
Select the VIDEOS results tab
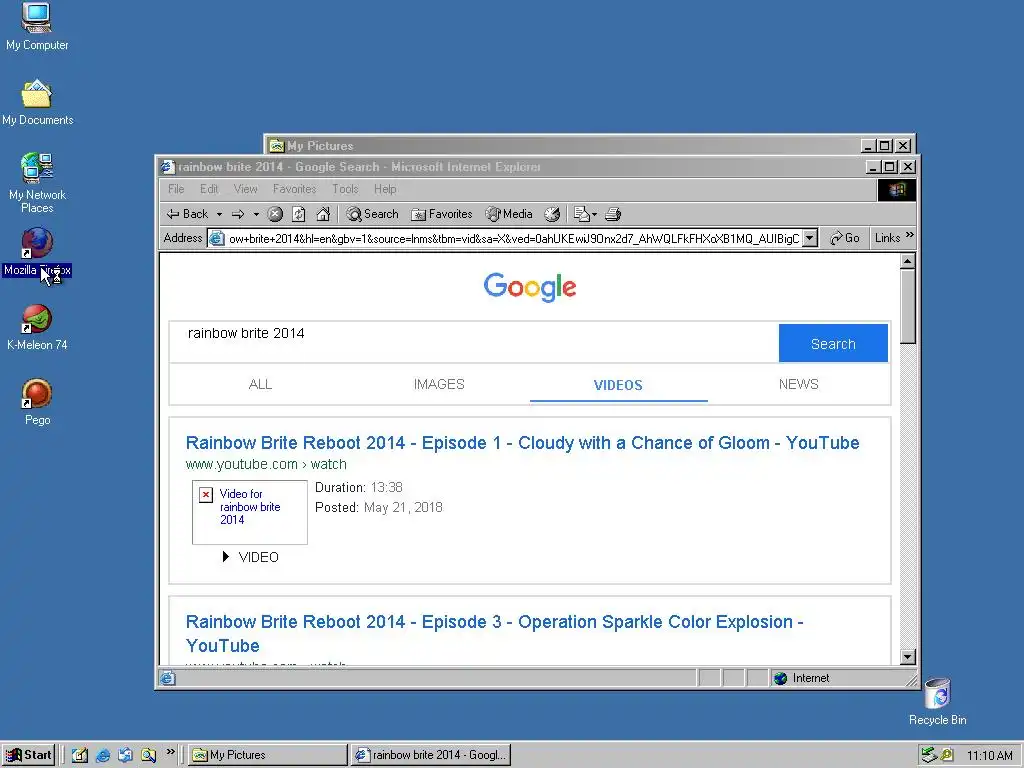[618, 385]
